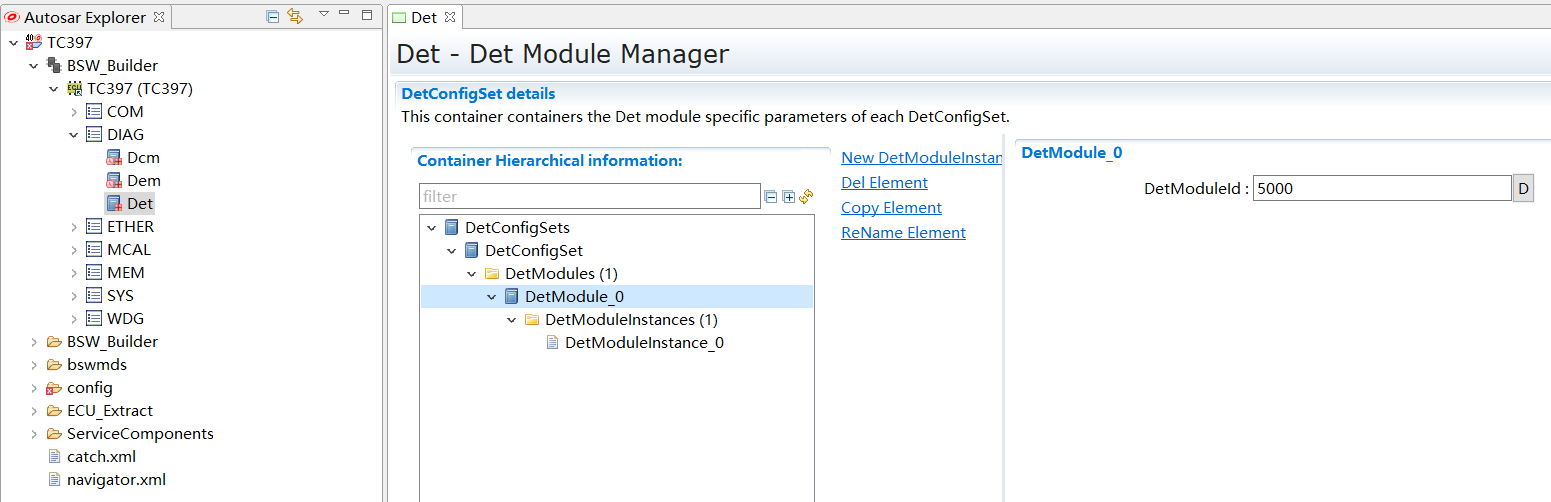Click the refresh icon beside filter box
The image size is (1551, 502).
tap(806, 197)
